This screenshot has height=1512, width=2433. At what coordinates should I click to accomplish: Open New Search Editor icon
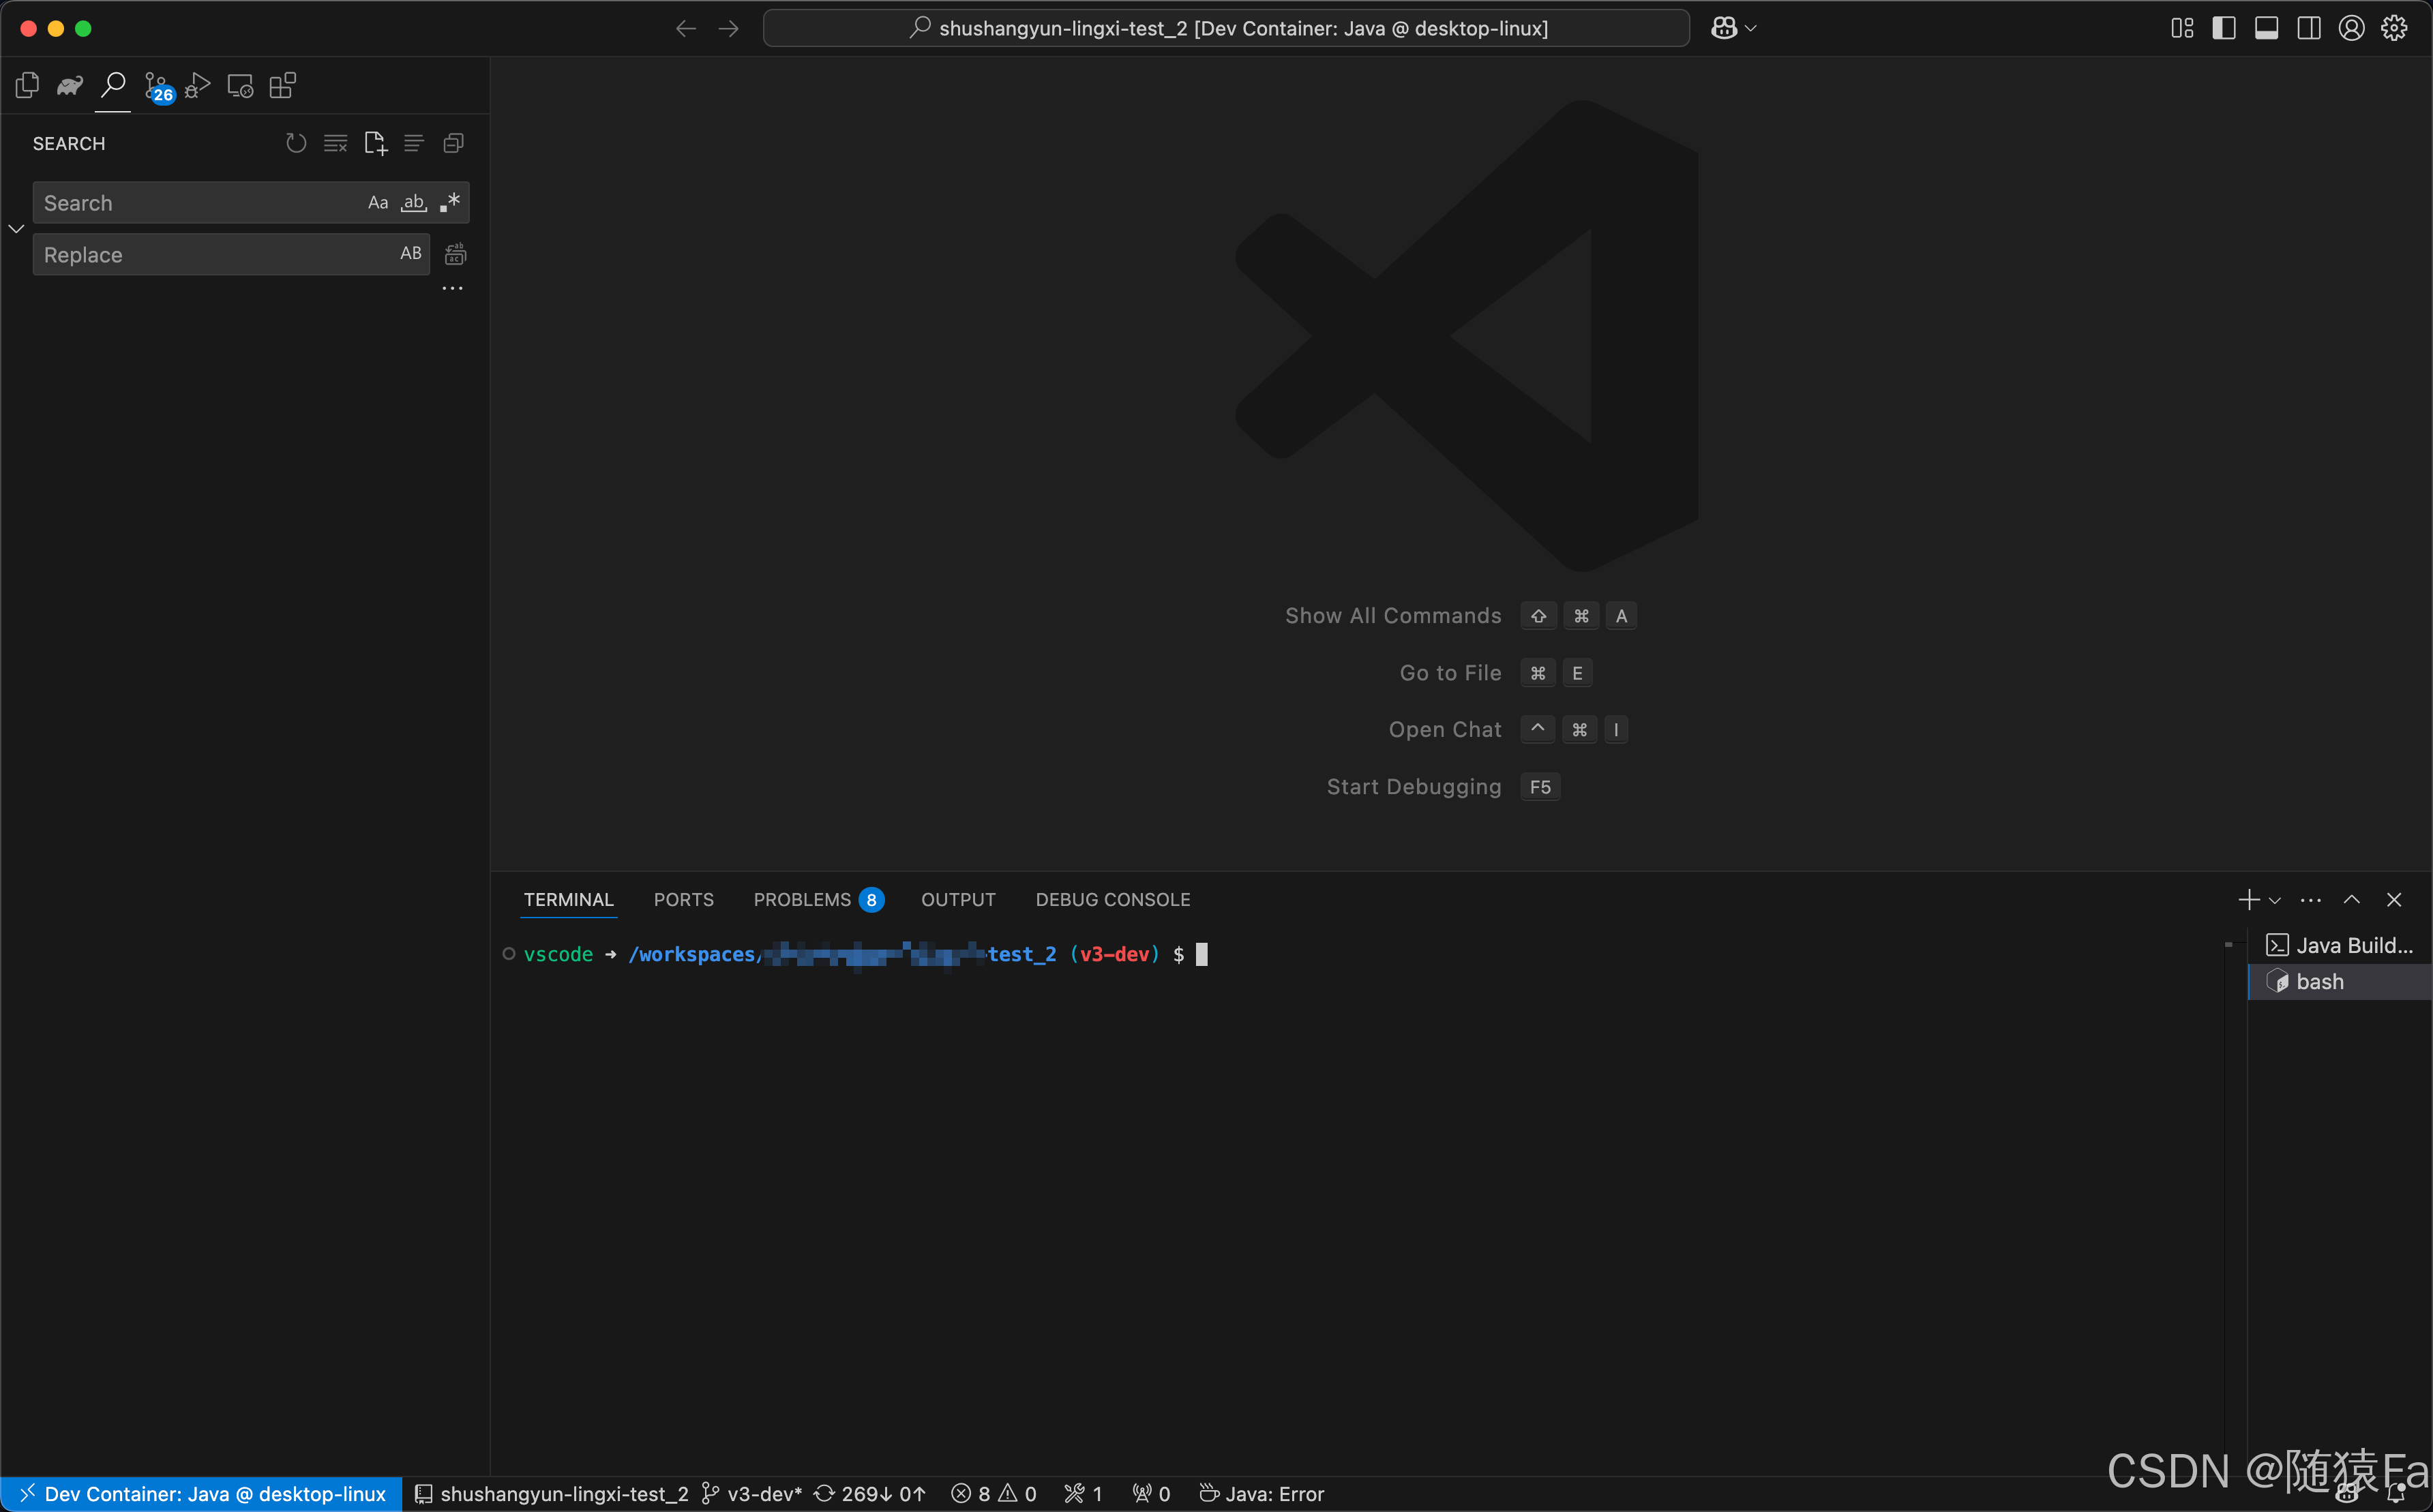375,143
